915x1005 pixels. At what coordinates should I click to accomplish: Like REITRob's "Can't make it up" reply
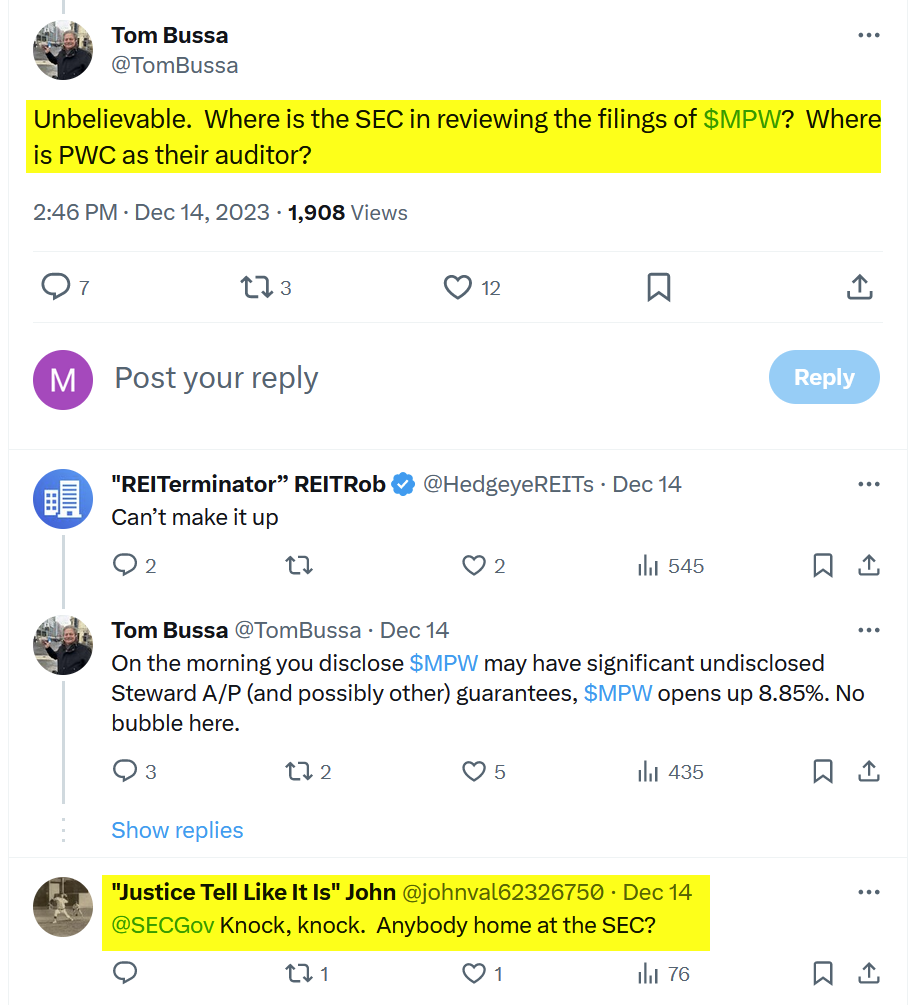point(474,566)
